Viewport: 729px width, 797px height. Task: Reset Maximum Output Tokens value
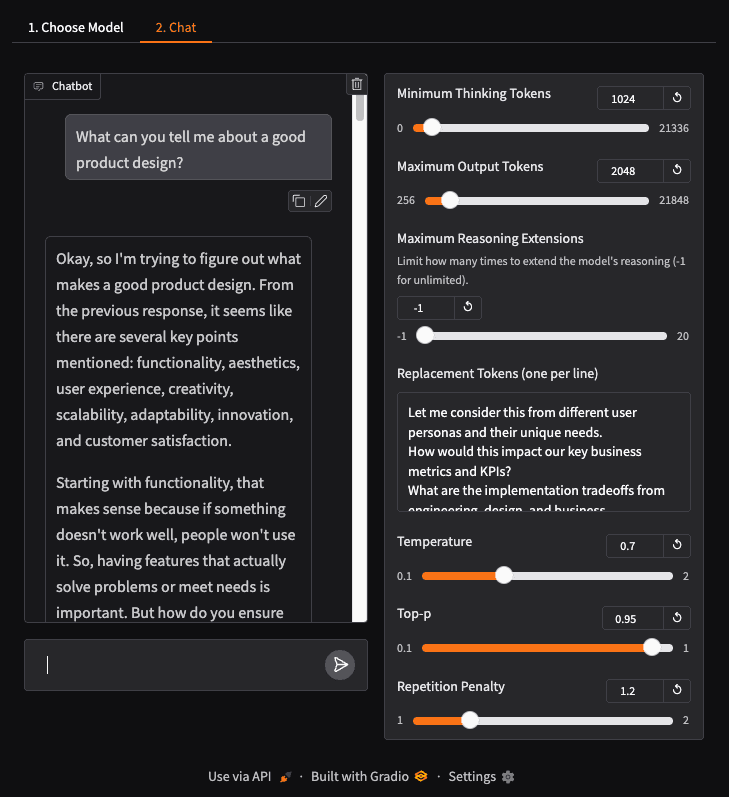coord(677,171)
